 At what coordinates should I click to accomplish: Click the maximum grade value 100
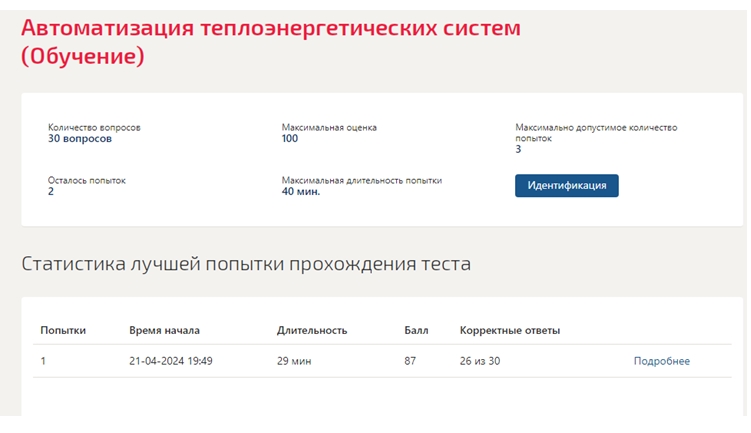pos(290,139)
